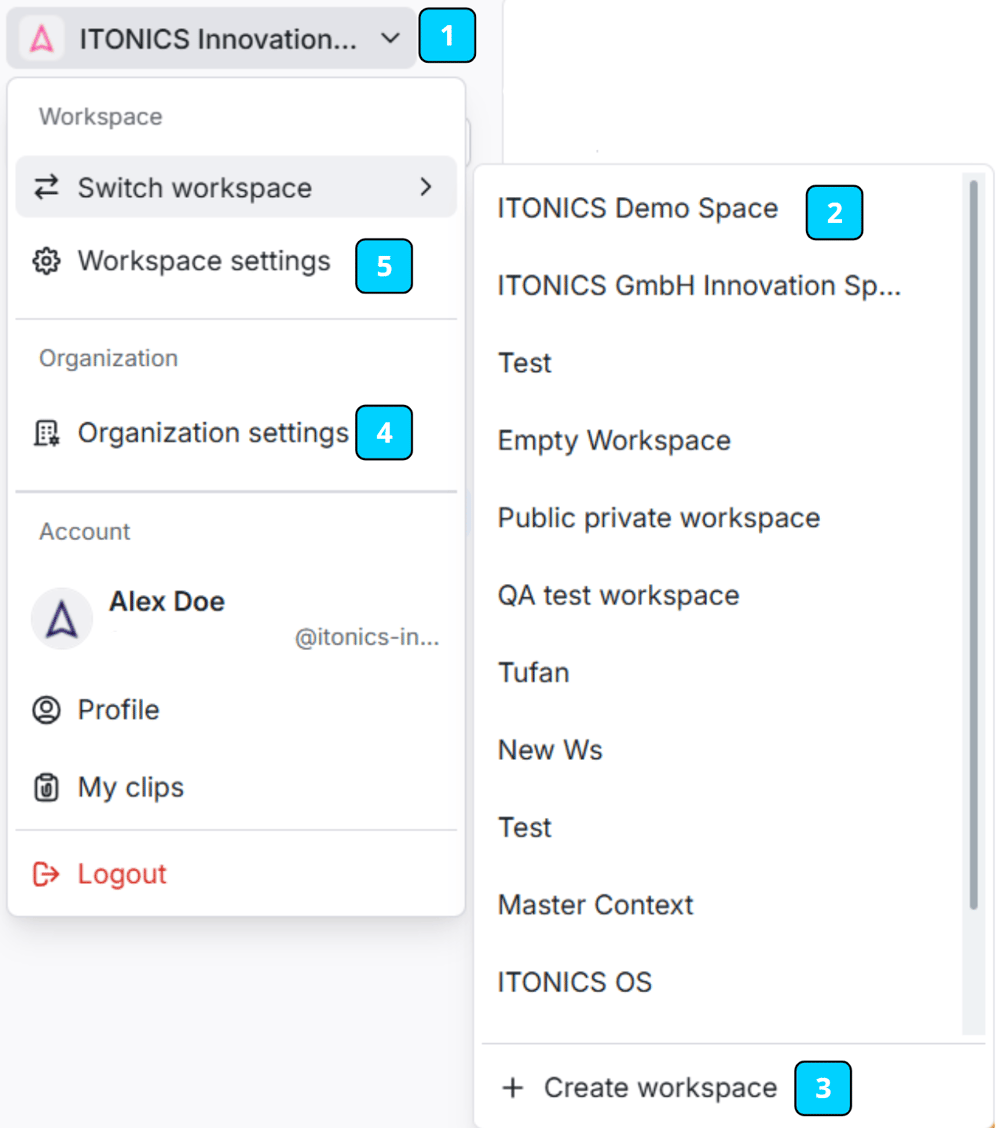Click Alex Doe's avatar image
This screenshot has width=996, height=1128.
coord(62,619)
